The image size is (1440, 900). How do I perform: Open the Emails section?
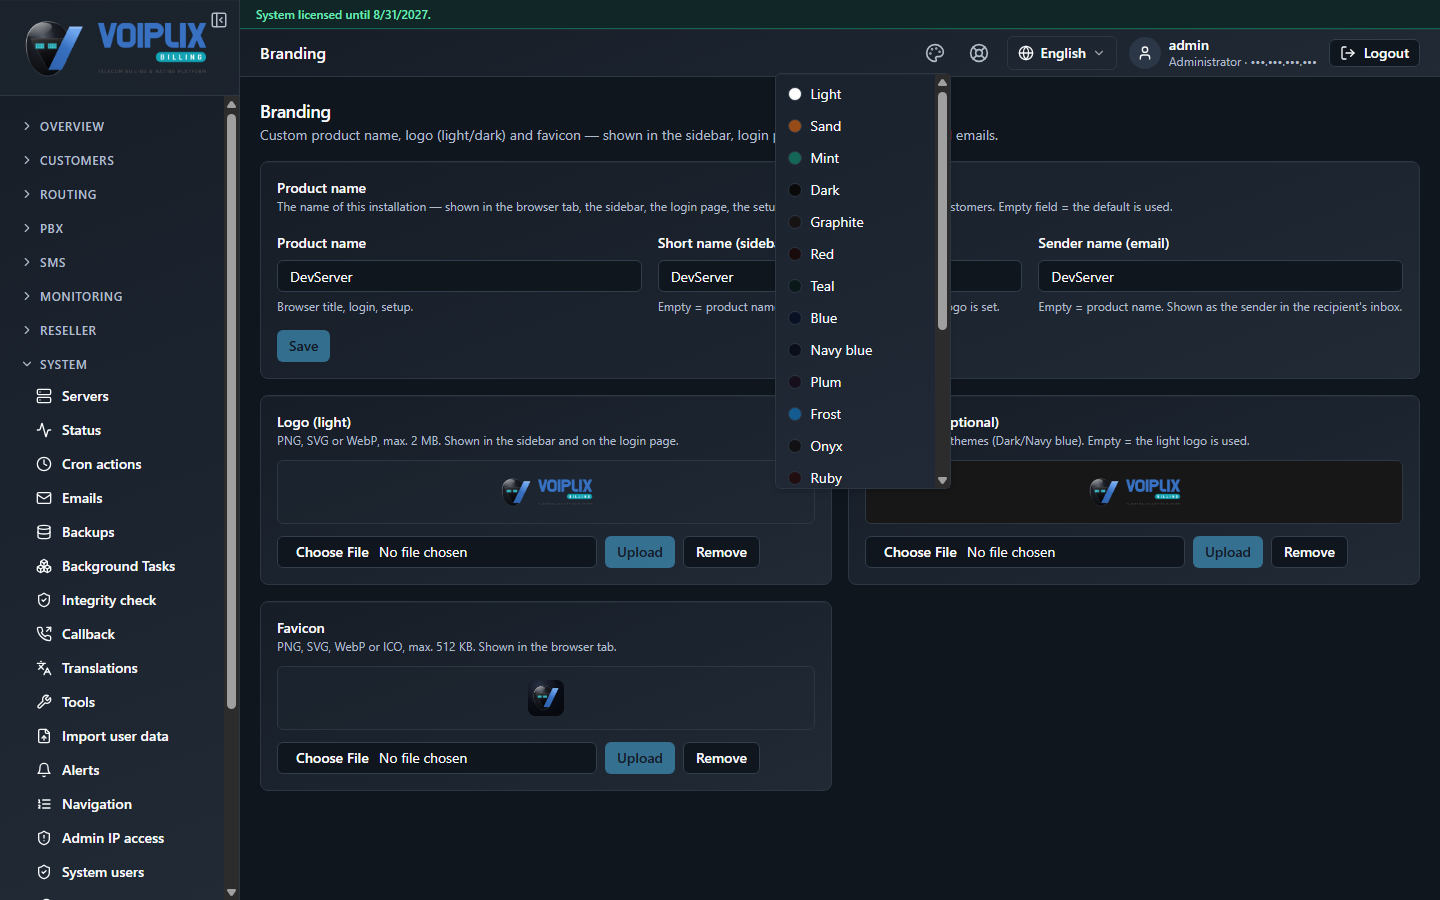coord(82,498)
